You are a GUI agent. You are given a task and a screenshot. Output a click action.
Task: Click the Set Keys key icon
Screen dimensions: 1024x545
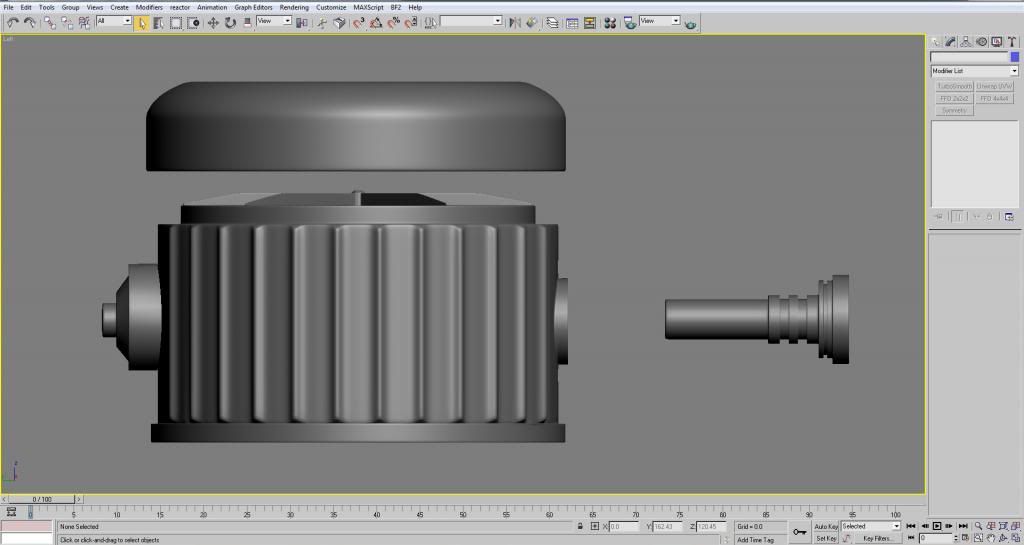point(799,532)
